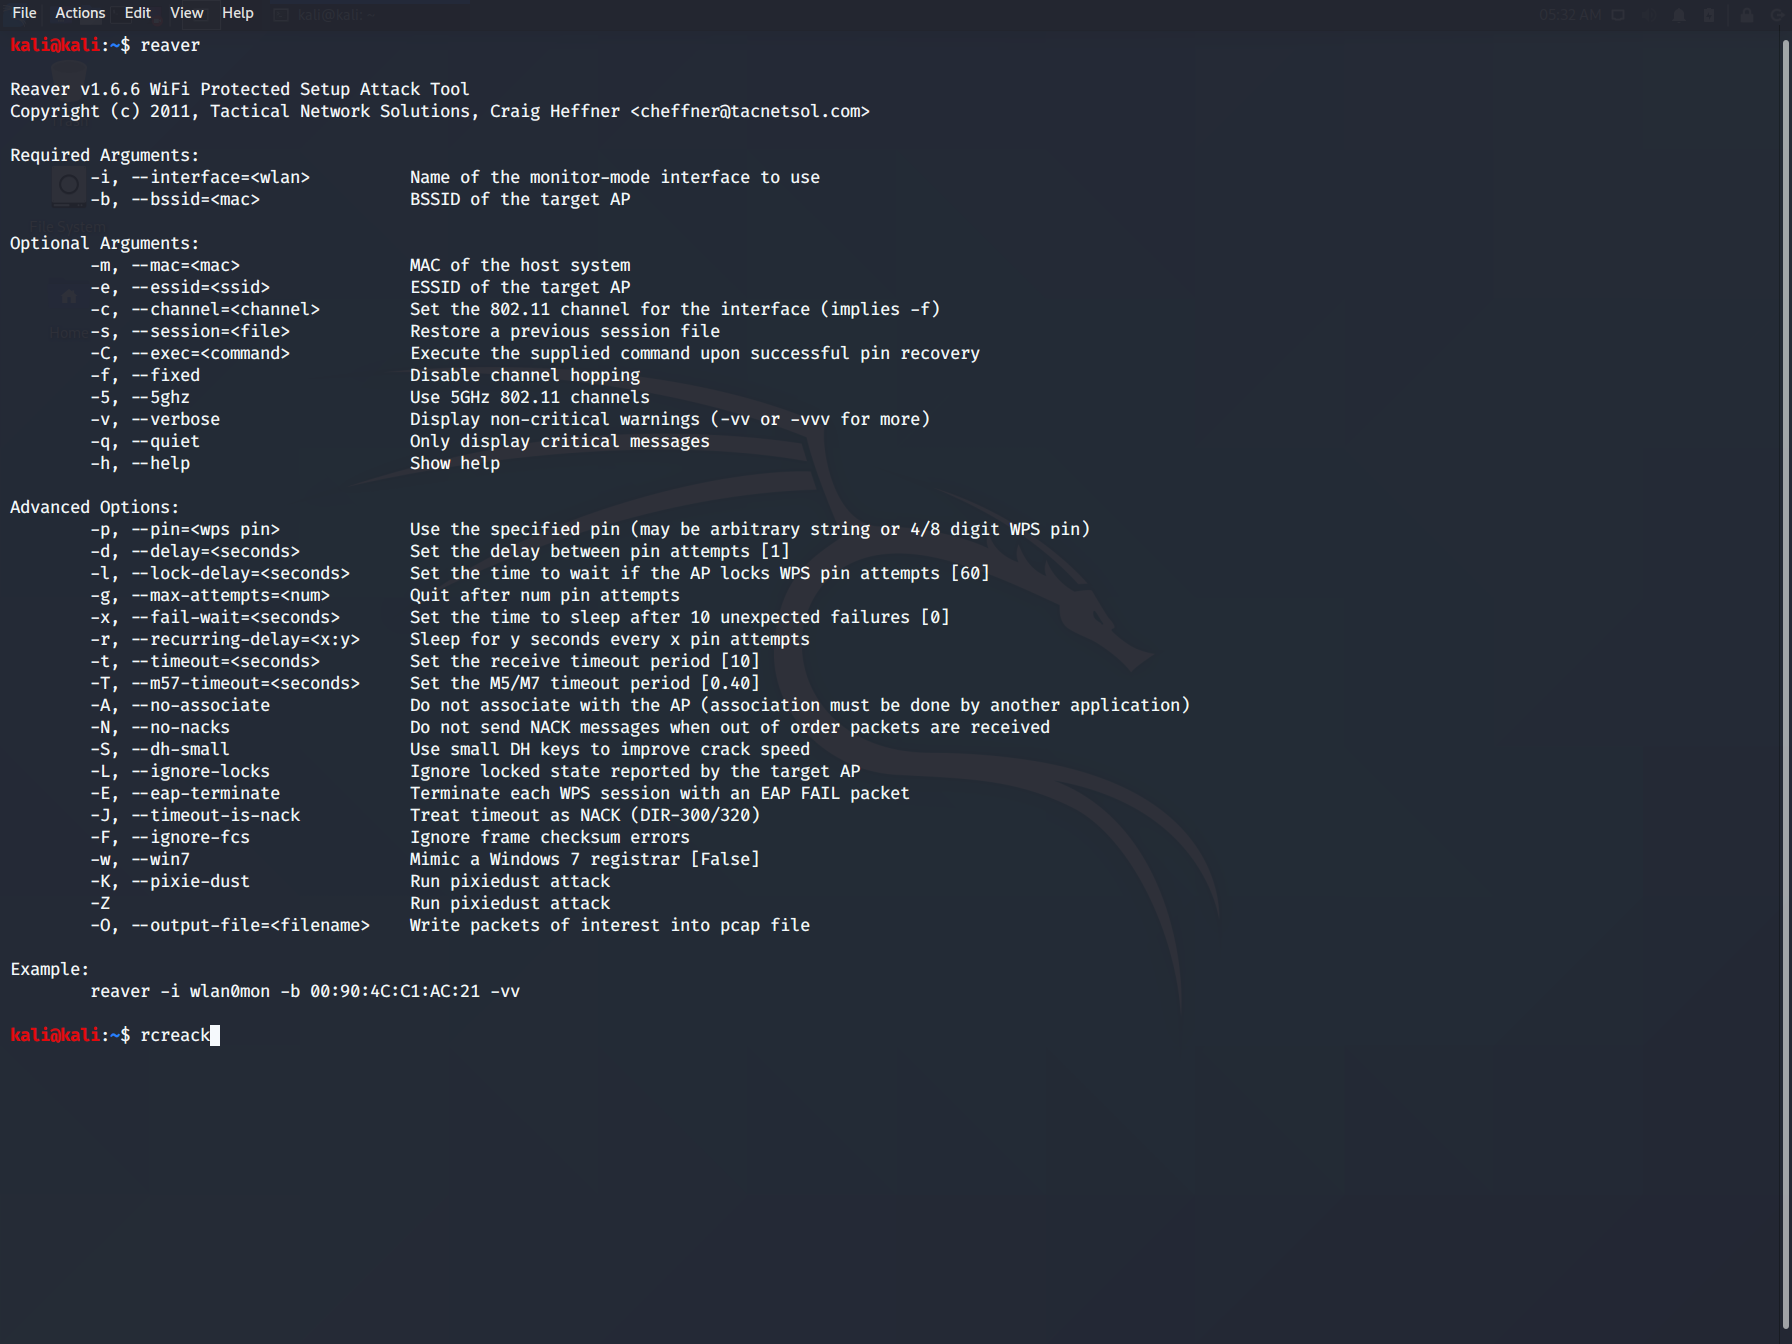Click the '-b, --bssid=<mac>' option
The width and height of the screenshot is (1792, 1344).
(175, 199)
